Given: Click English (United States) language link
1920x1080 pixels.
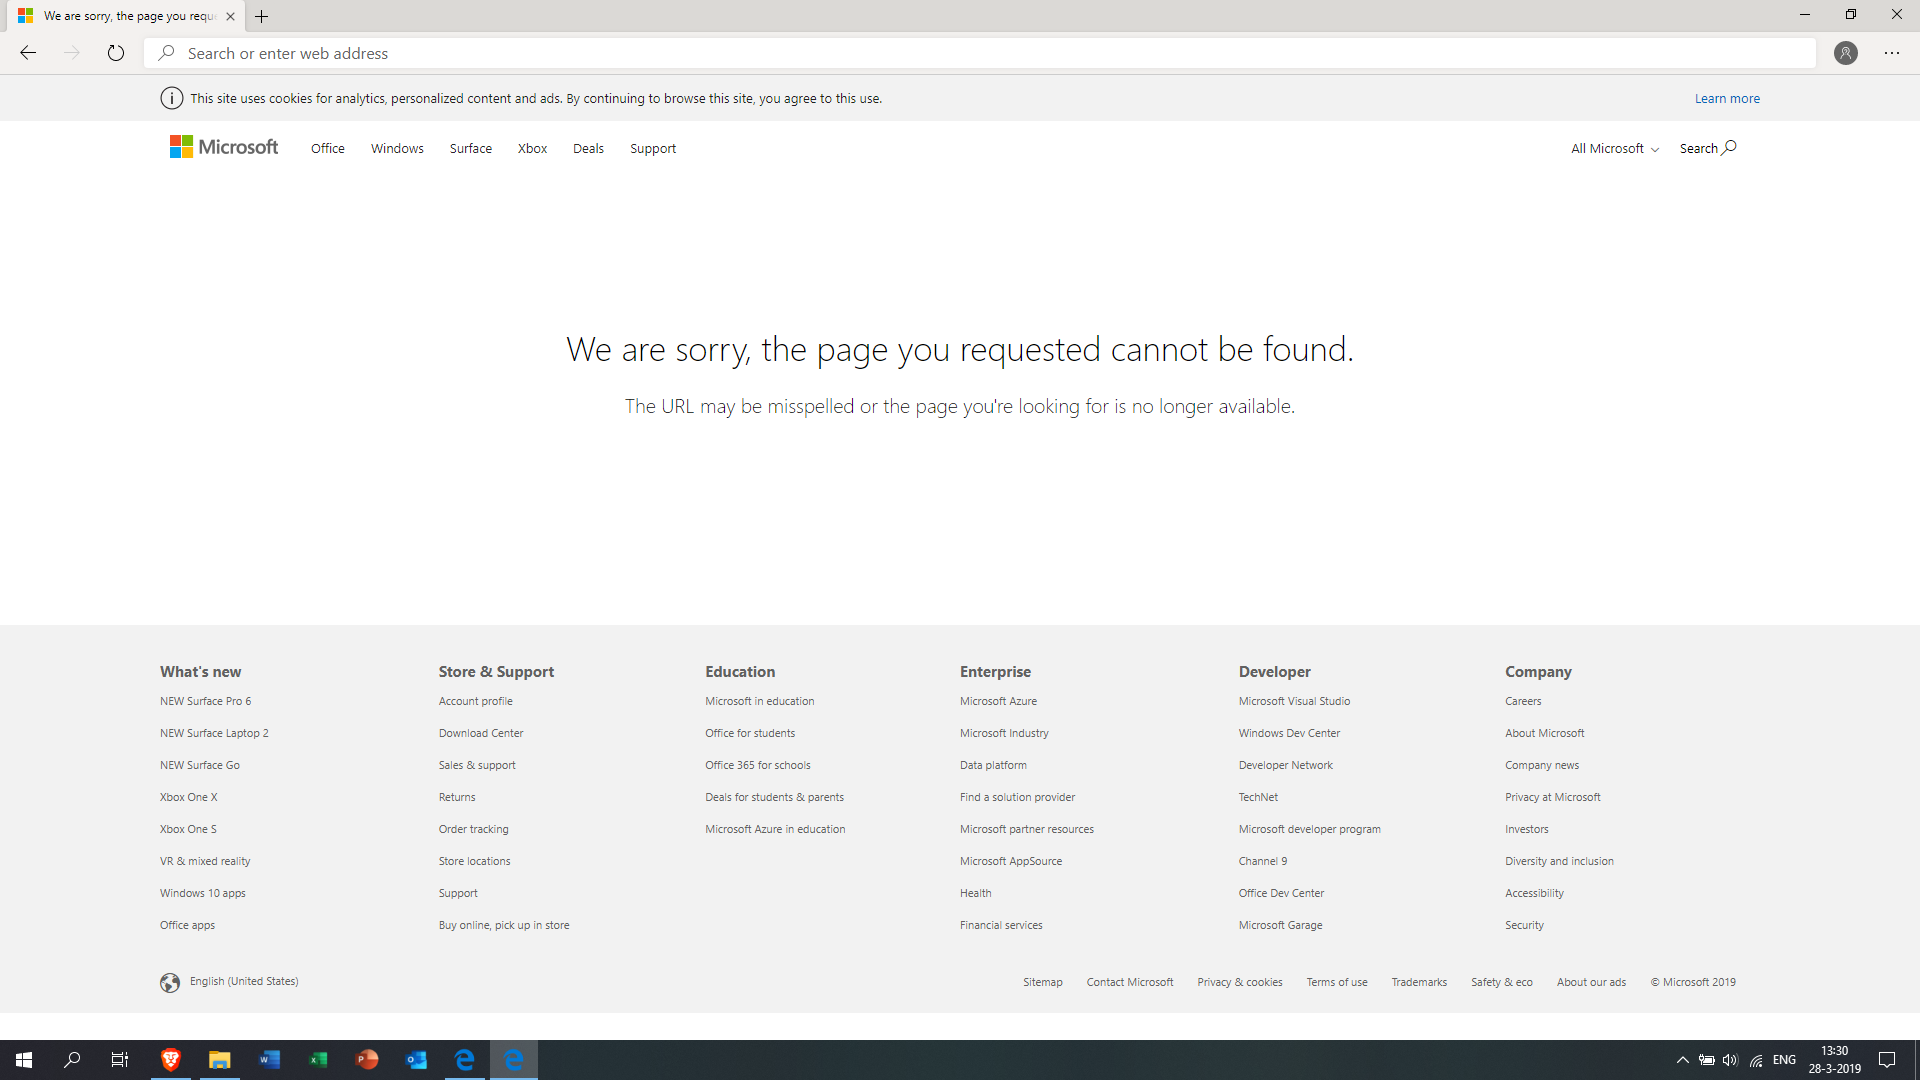Looking at the screenshot, I should pos(244,981).
